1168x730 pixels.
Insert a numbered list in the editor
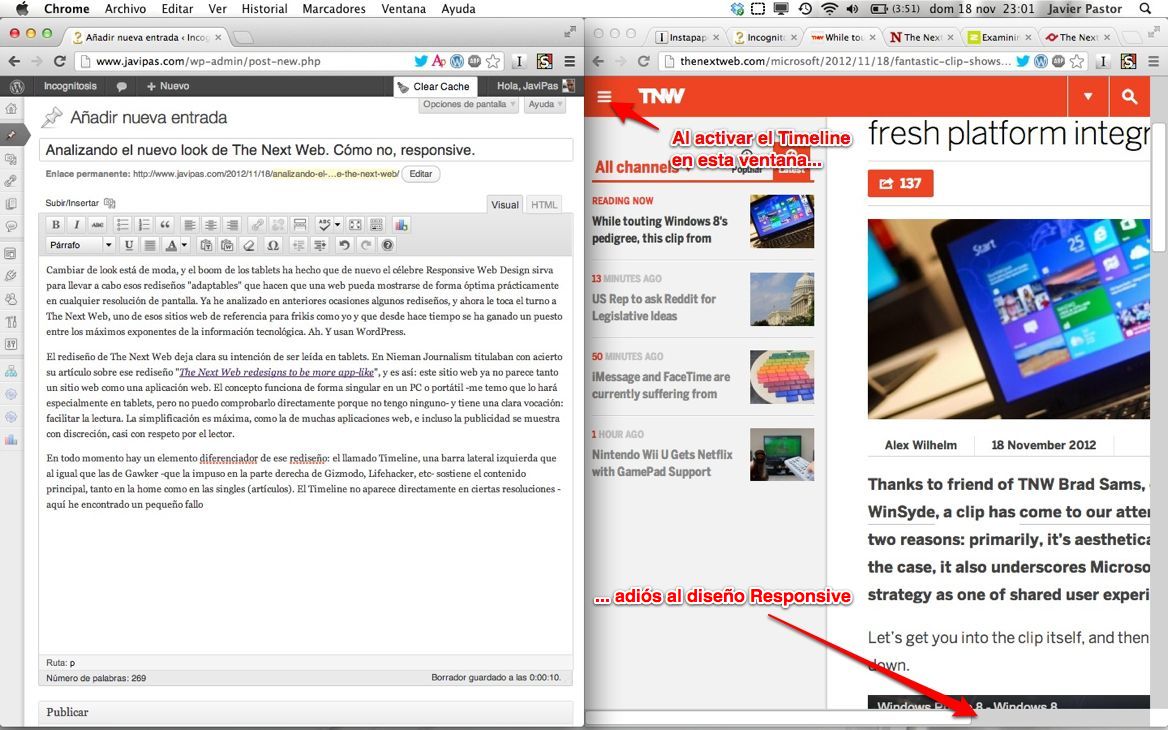[144, 224]
